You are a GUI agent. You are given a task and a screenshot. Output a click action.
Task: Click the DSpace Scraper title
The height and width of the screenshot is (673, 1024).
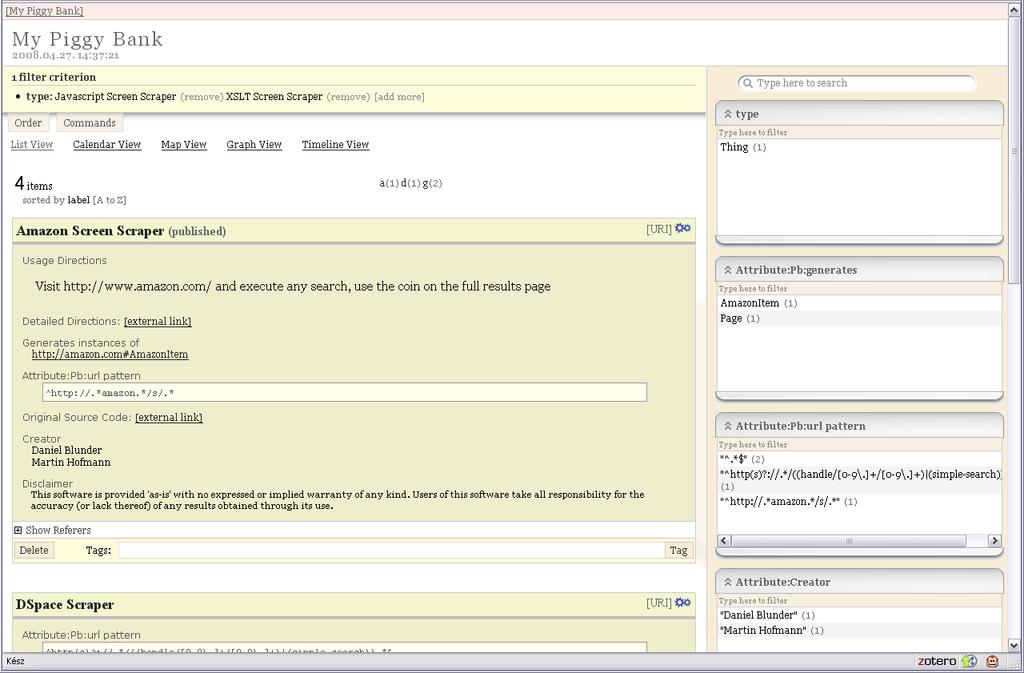65,604
